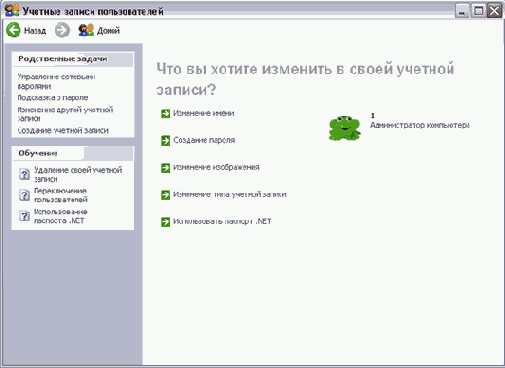Click the Домой toolbar label
505x368 pixels.
coord(108,31)
